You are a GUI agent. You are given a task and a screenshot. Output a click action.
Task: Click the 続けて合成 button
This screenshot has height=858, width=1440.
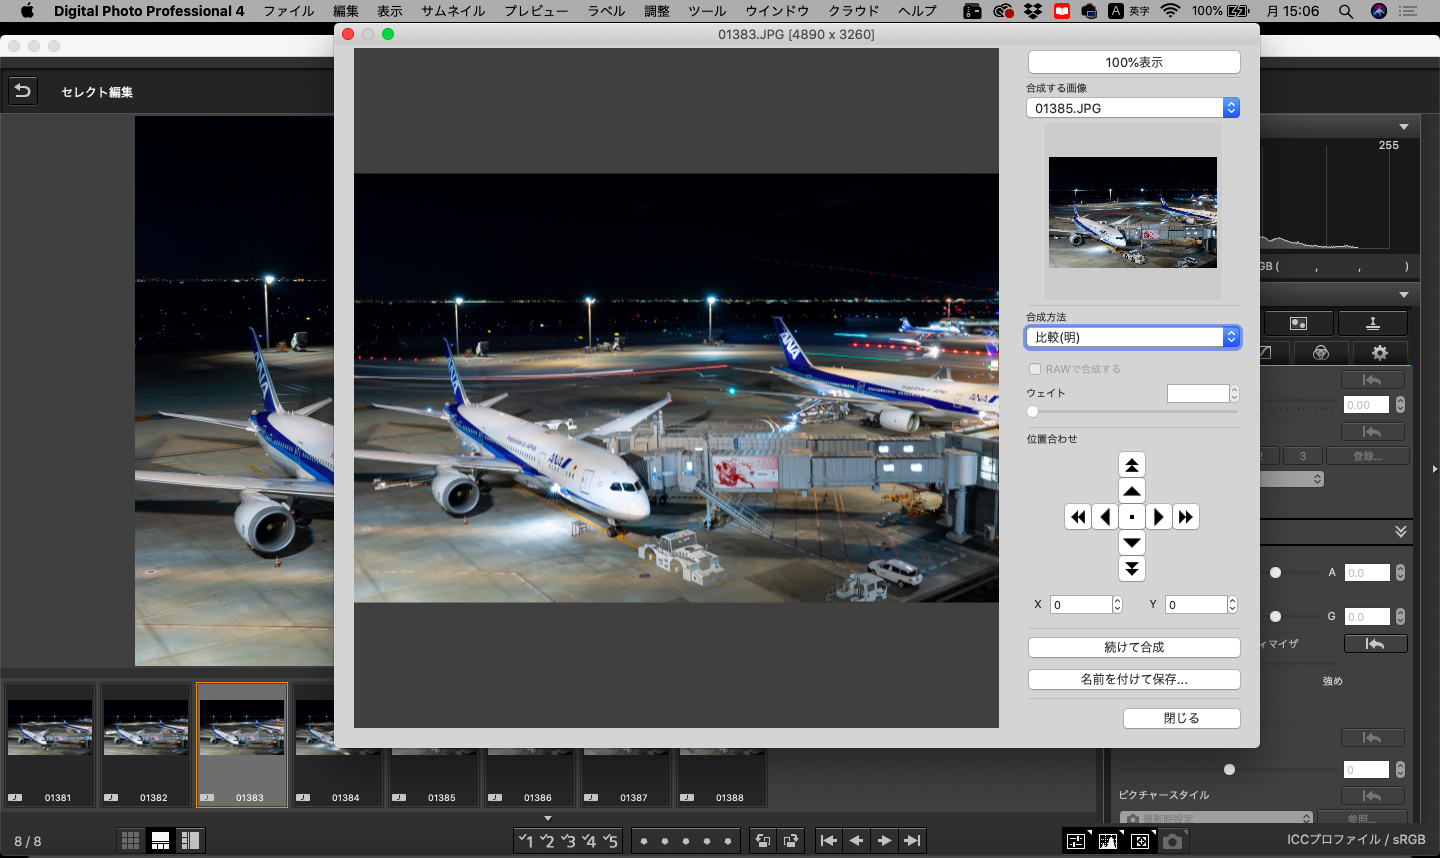pyautogui.click(x=1133, y=647)
